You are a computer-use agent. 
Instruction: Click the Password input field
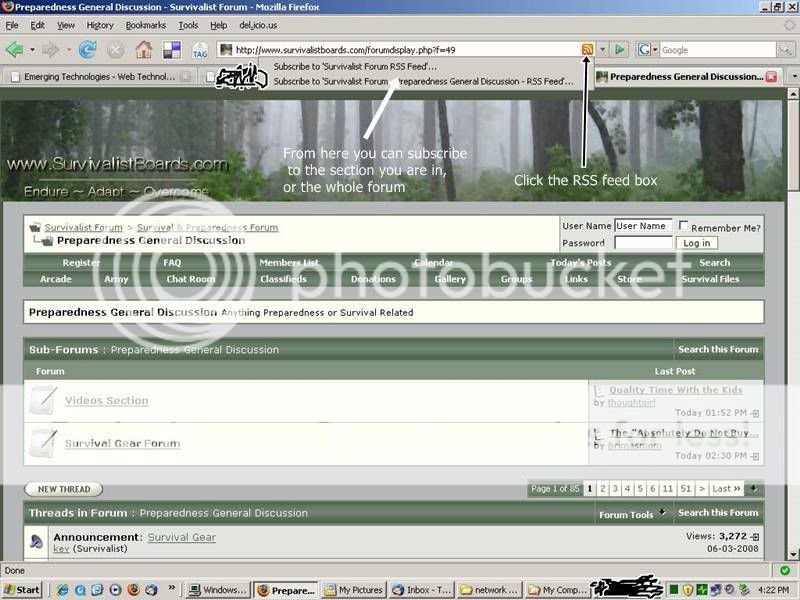[x=643, y=243]
